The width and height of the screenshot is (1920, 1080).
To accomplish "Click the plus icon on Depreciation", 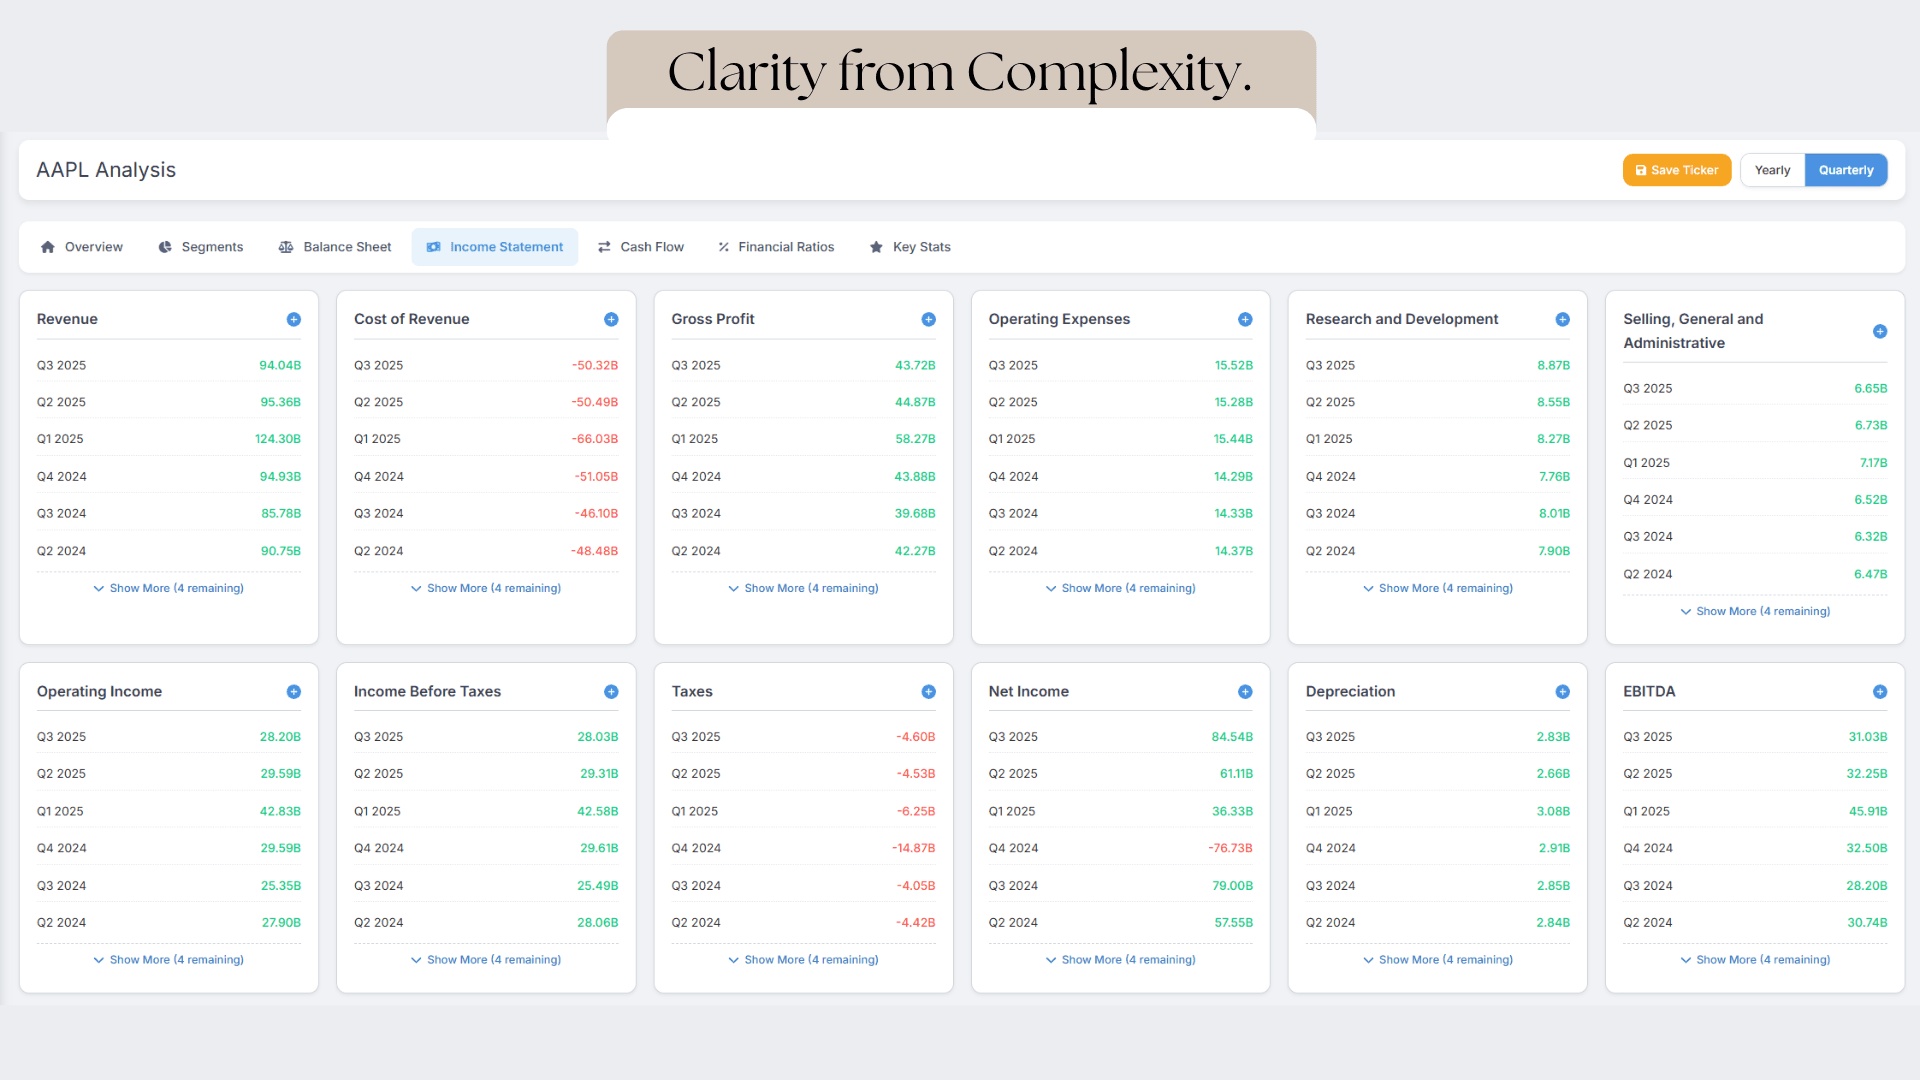I will pyautogui.click(x=1562, y=691).
